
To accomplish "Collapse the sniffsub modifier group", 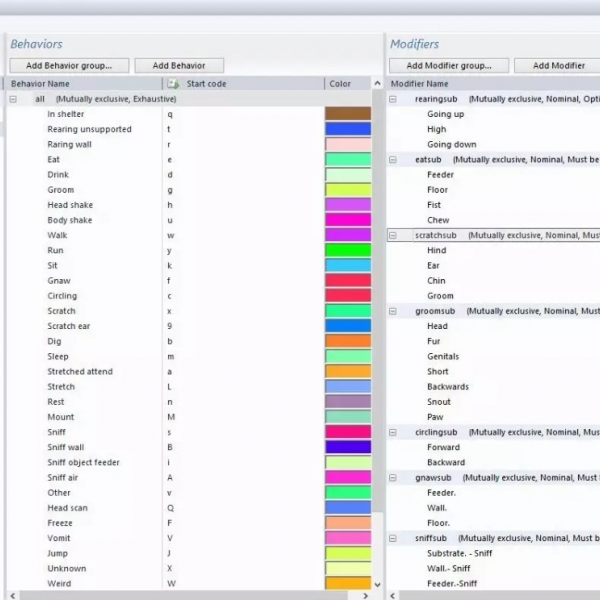I will click(393, 538).
